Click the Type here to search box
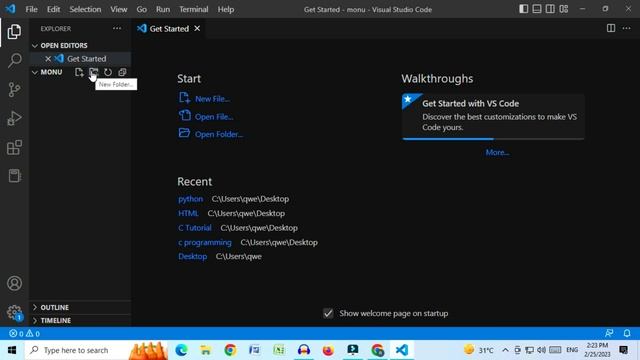Viewport: 640px width, 360px height. coord(96,350)
